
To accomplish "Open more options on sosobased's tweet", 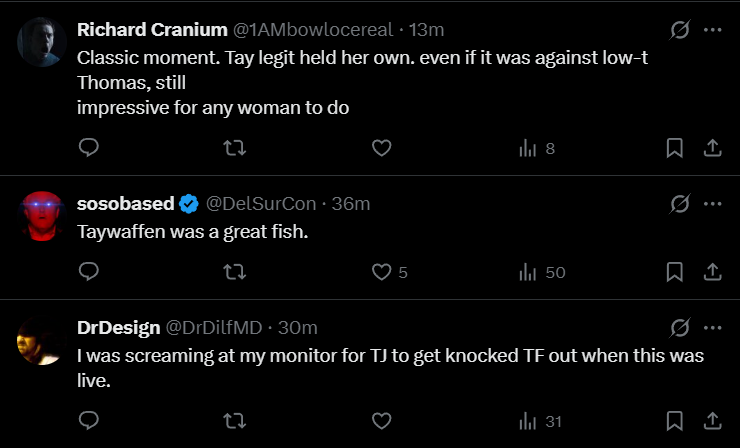I will coord(713,203).
